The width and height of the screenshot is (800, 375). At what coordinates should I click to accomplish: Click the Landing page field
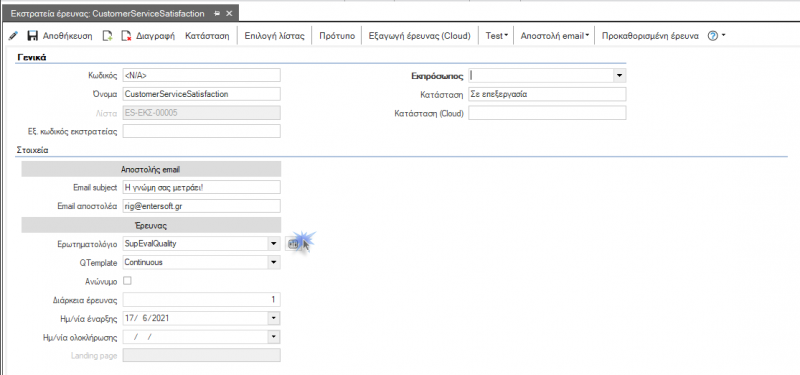click(x=202, y=356)
